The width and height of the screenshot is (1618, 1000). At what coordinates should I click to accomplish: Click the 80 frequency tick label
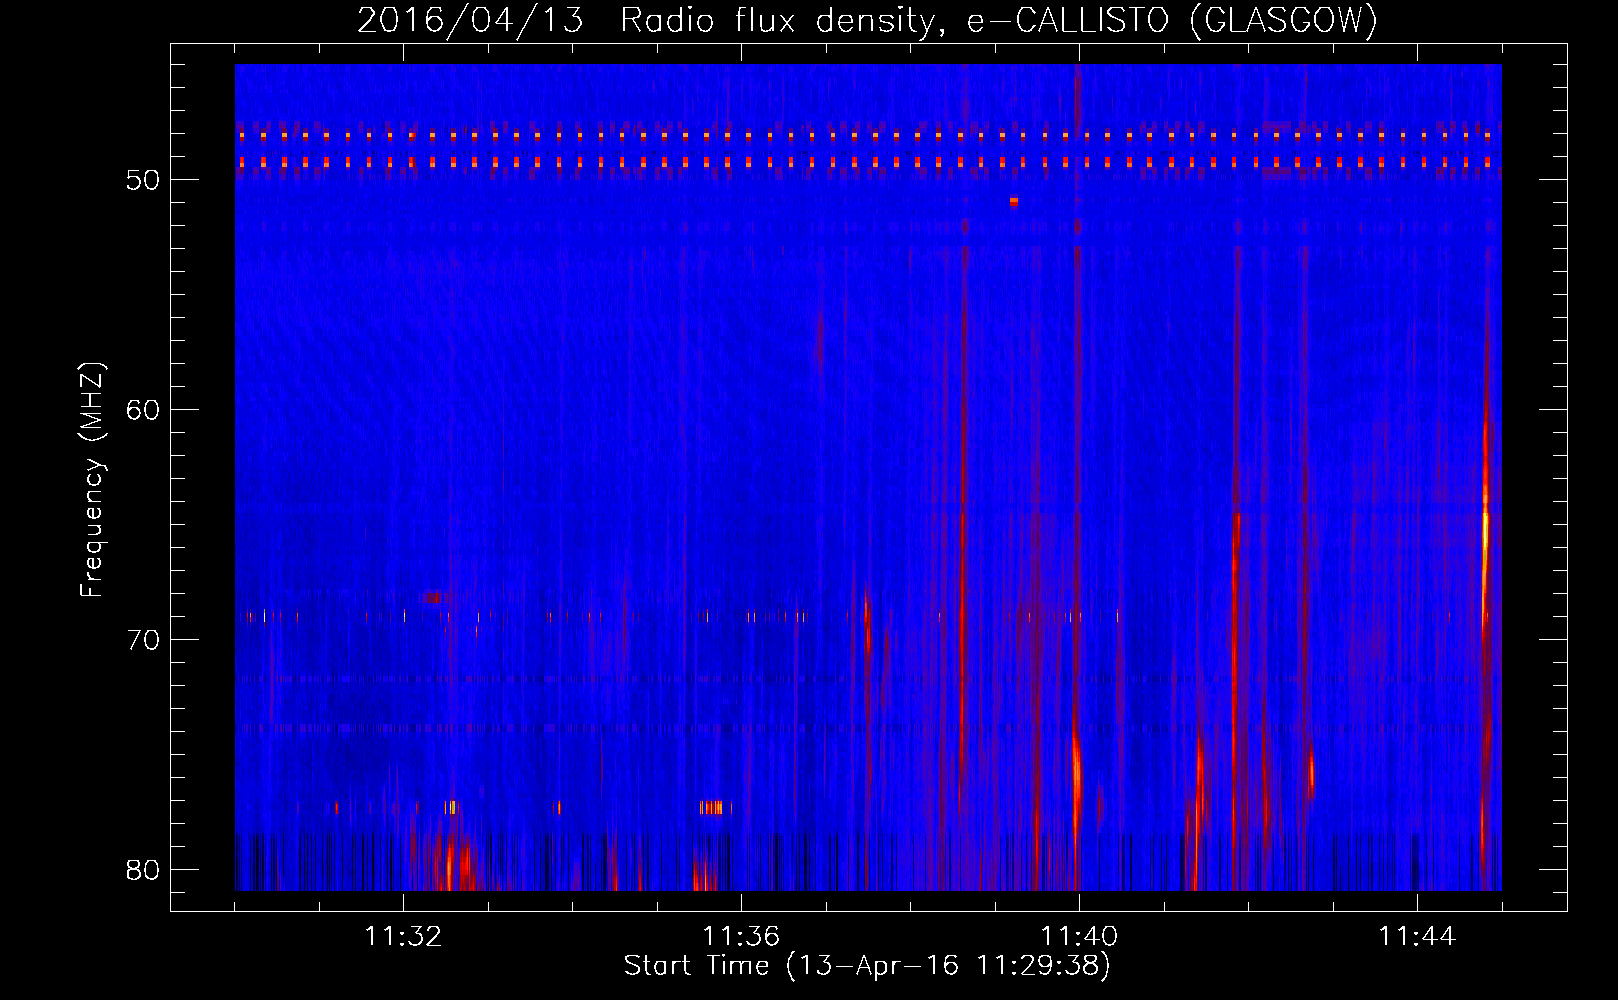click(x=143, y=870)
